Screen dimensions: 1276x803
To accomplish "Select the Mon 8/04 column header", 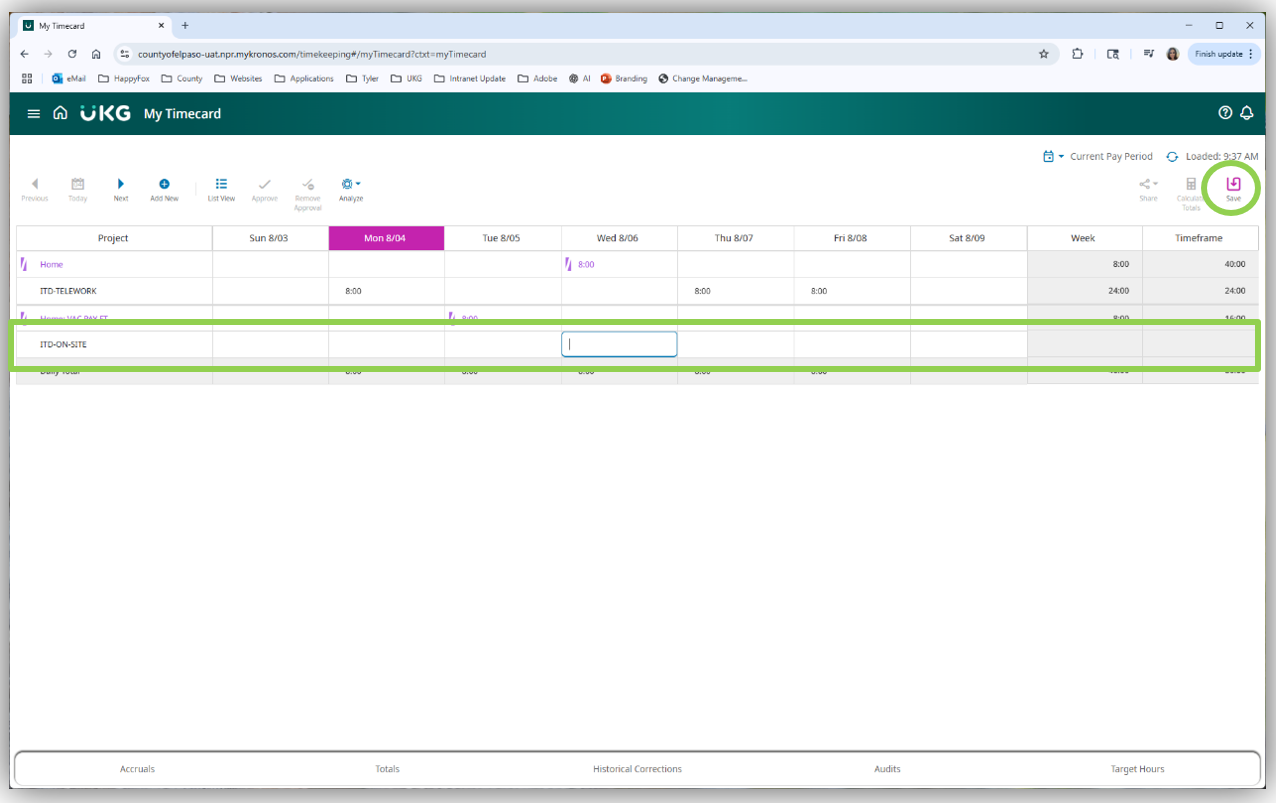I will (x=386, y=238).
